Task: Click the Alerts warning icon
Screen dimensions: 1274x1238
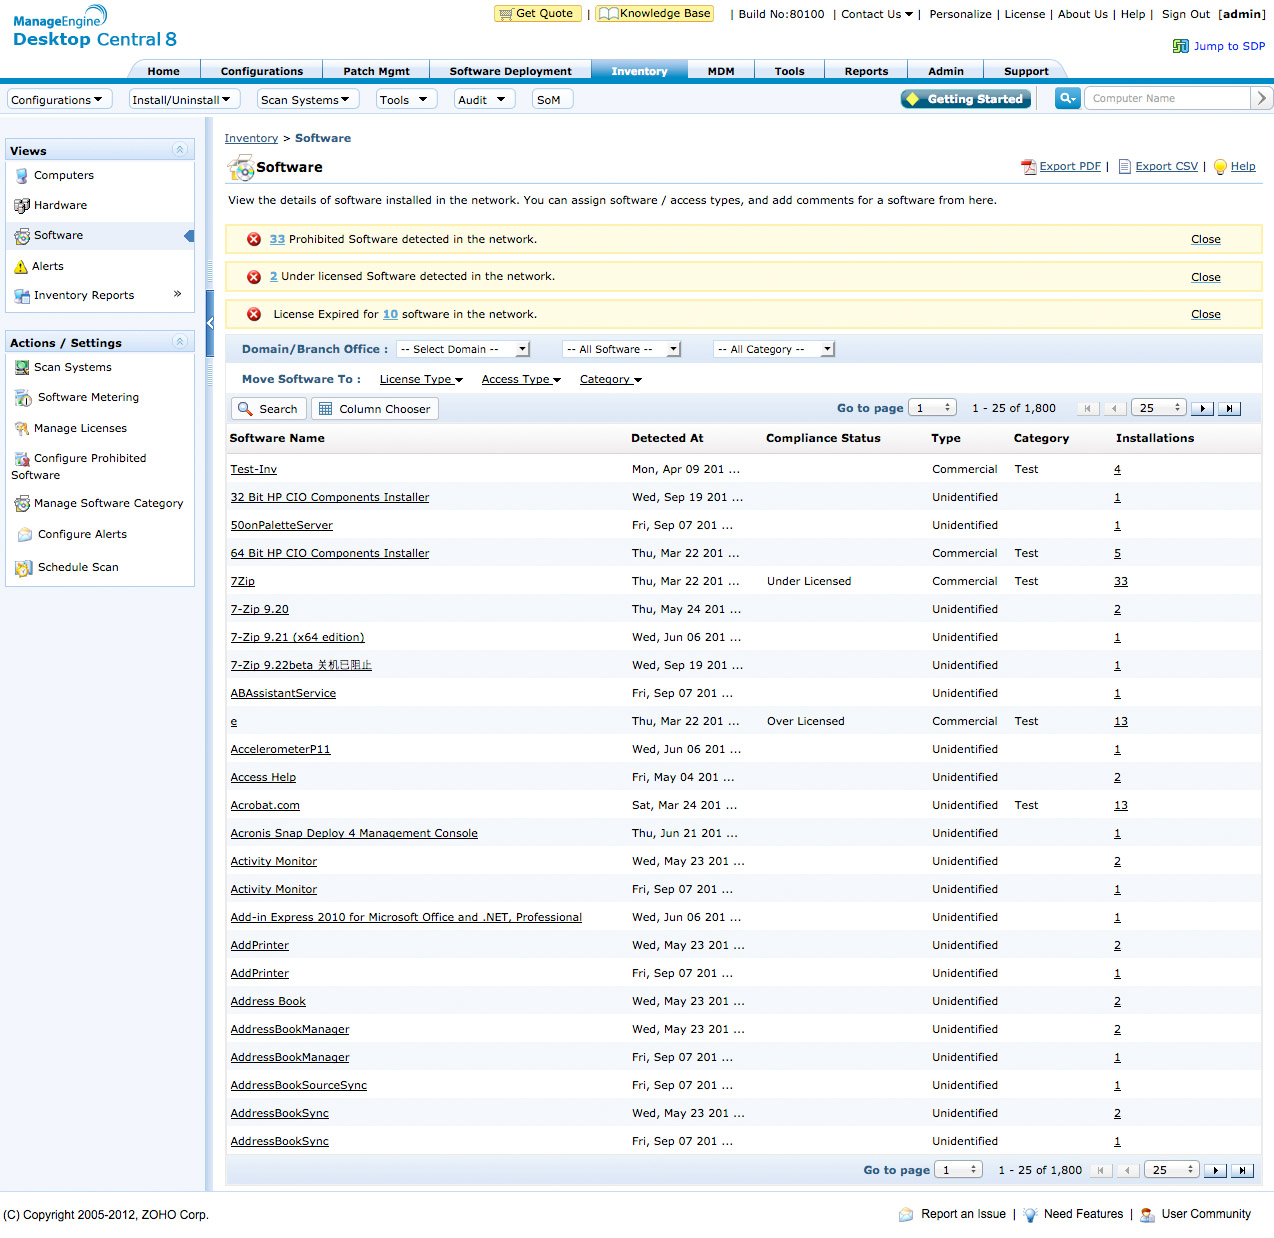Action: click(21, 267)
